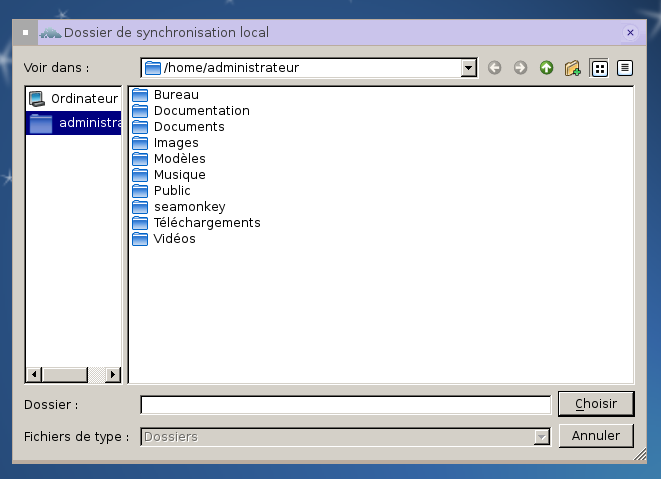Select the Images folder
Image resolution: width=661 pixels, height=479 pixels.
pos(165,143)
